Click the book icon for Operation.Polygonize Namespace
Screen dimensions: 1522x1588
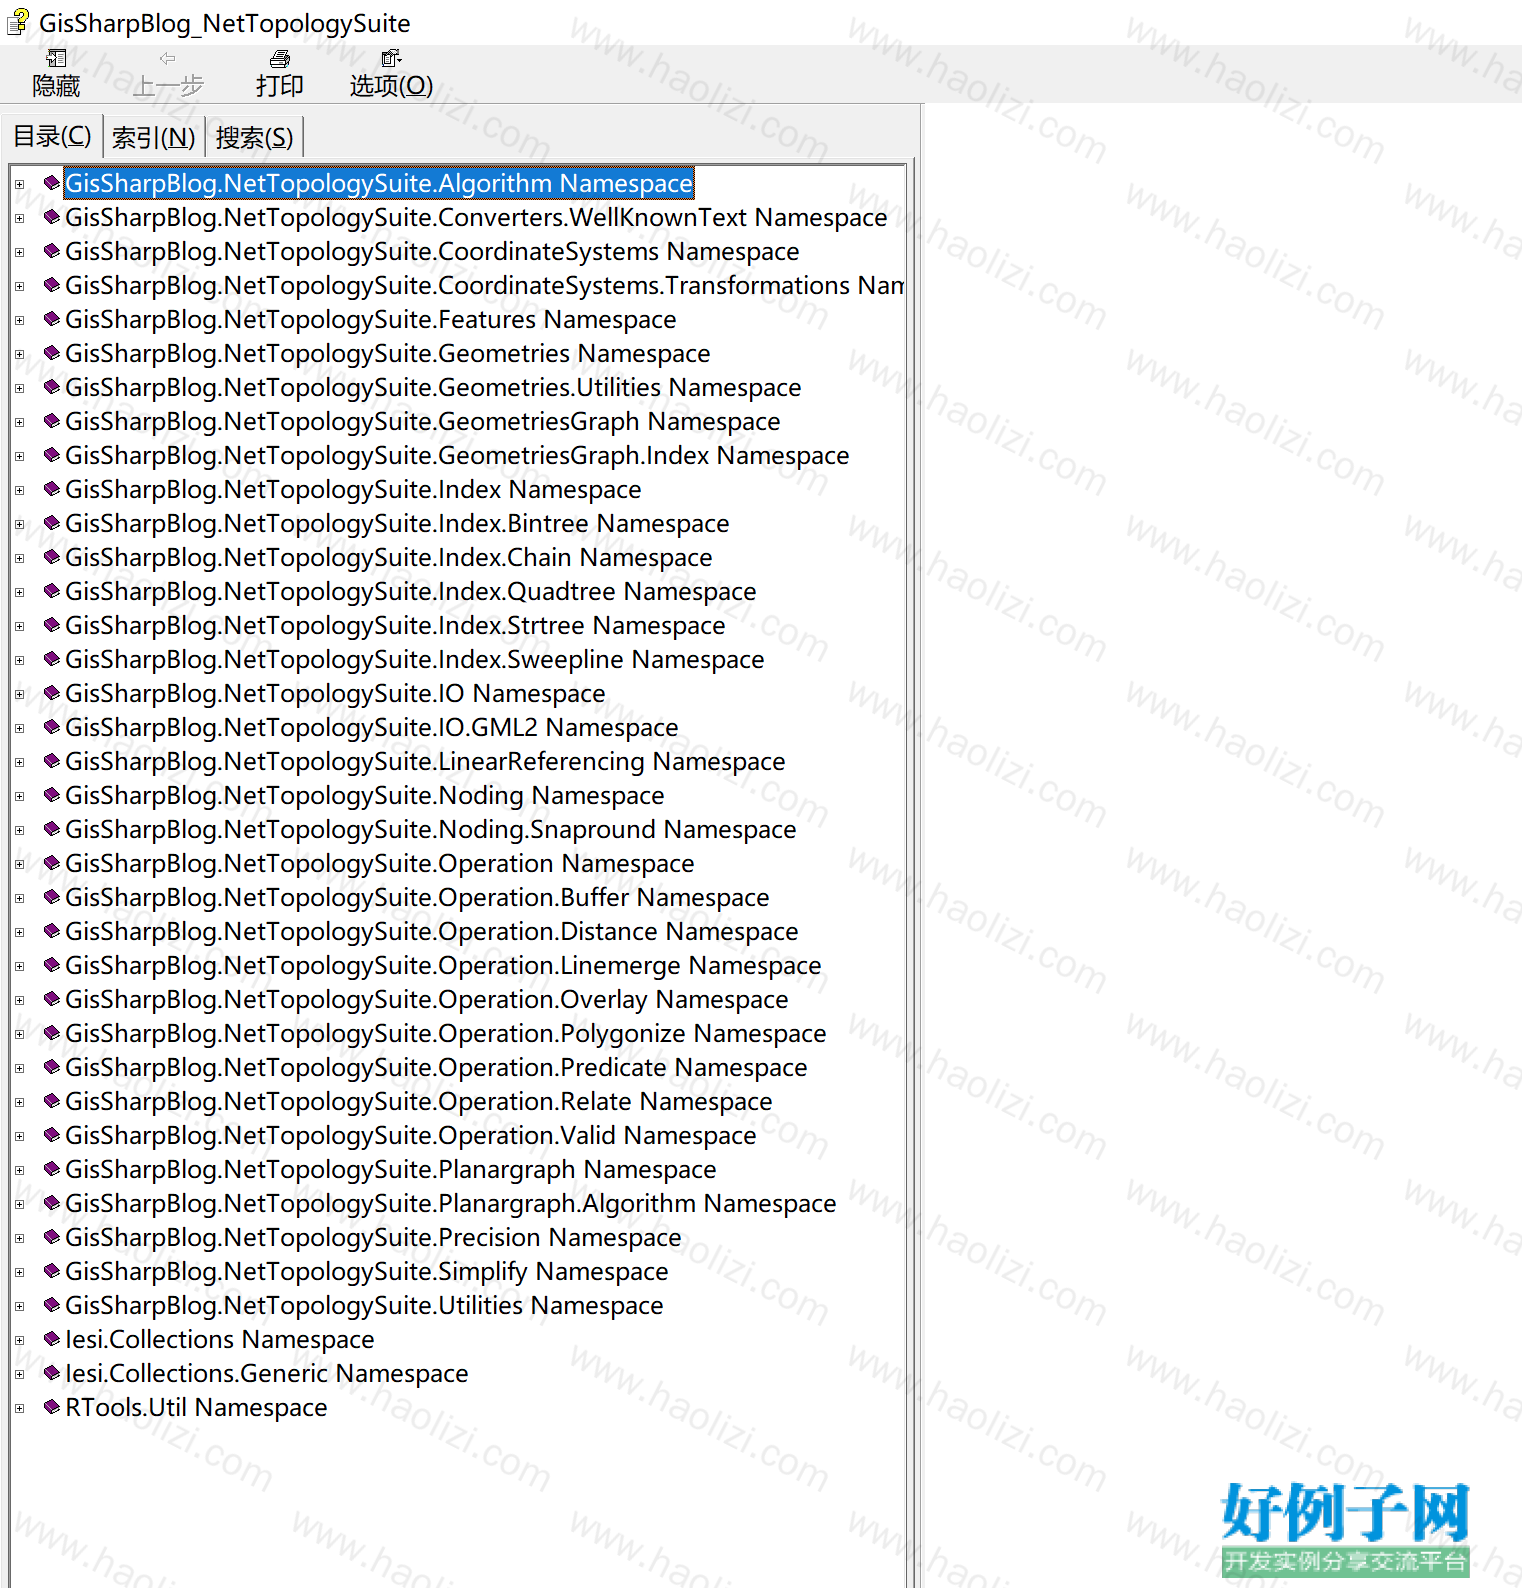coord(52,1033)
